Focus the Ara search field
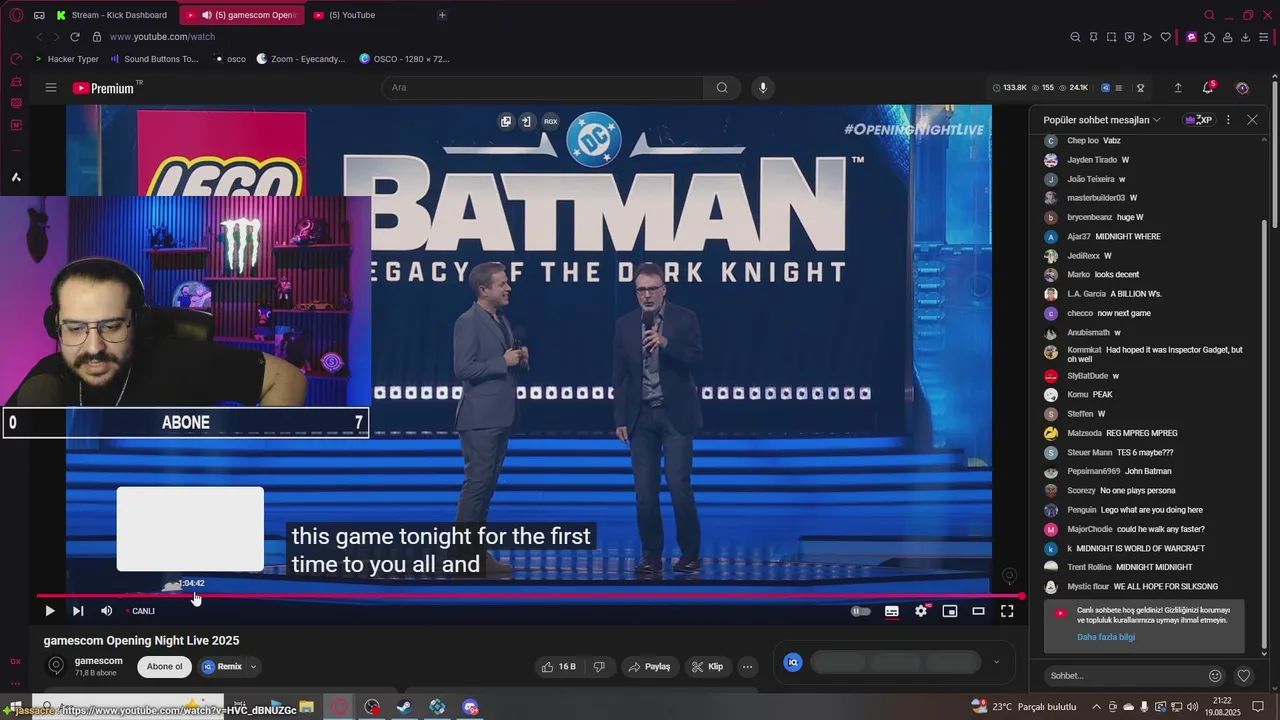Viewport: 1280px width, 720px height. (544, 88)
